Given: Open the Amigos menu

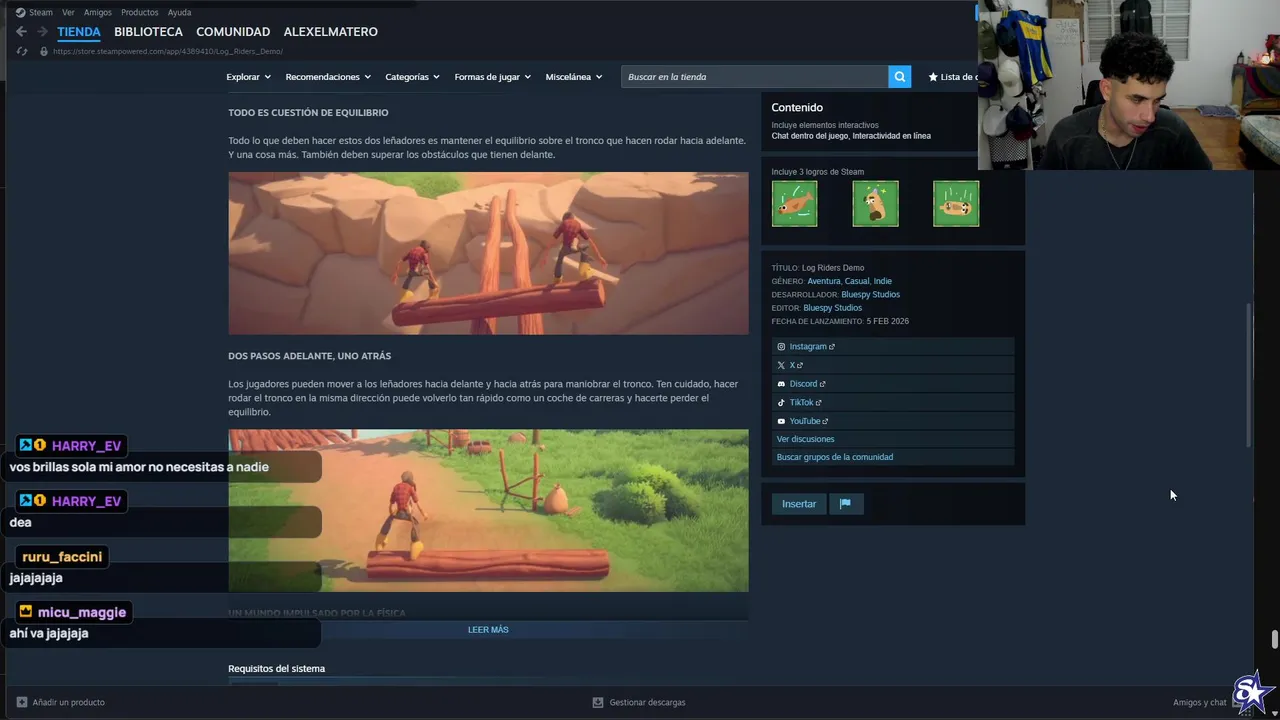Looking at the screenshot, I should [x=98, y=12].
